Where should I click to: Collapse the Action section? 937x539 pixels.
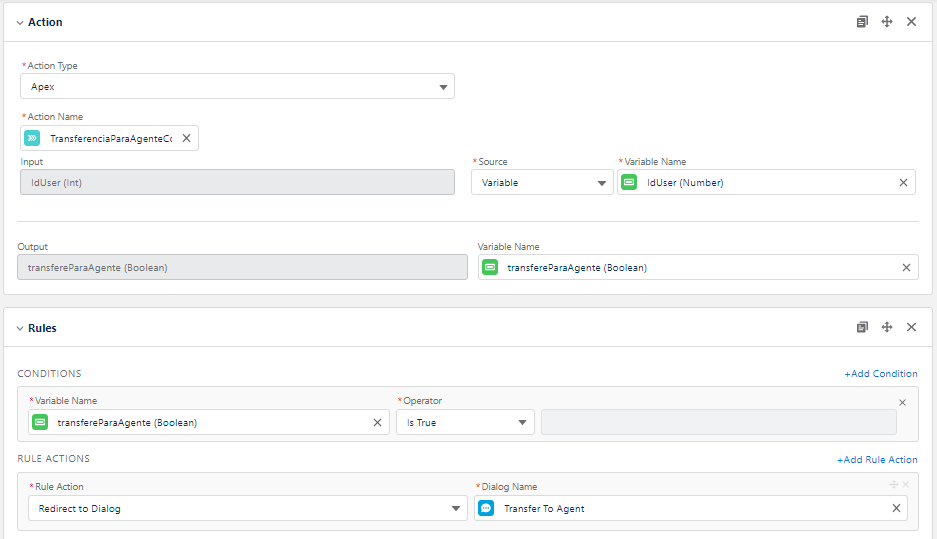click(x=19, y=22)
